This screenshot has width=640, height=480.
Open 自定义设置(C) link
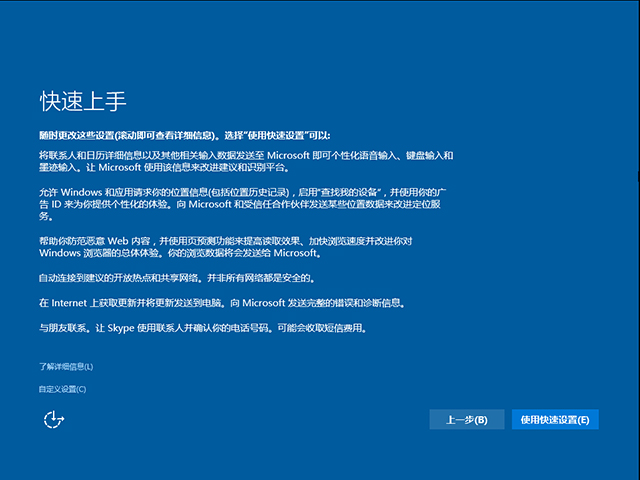[x=63, y=389]
